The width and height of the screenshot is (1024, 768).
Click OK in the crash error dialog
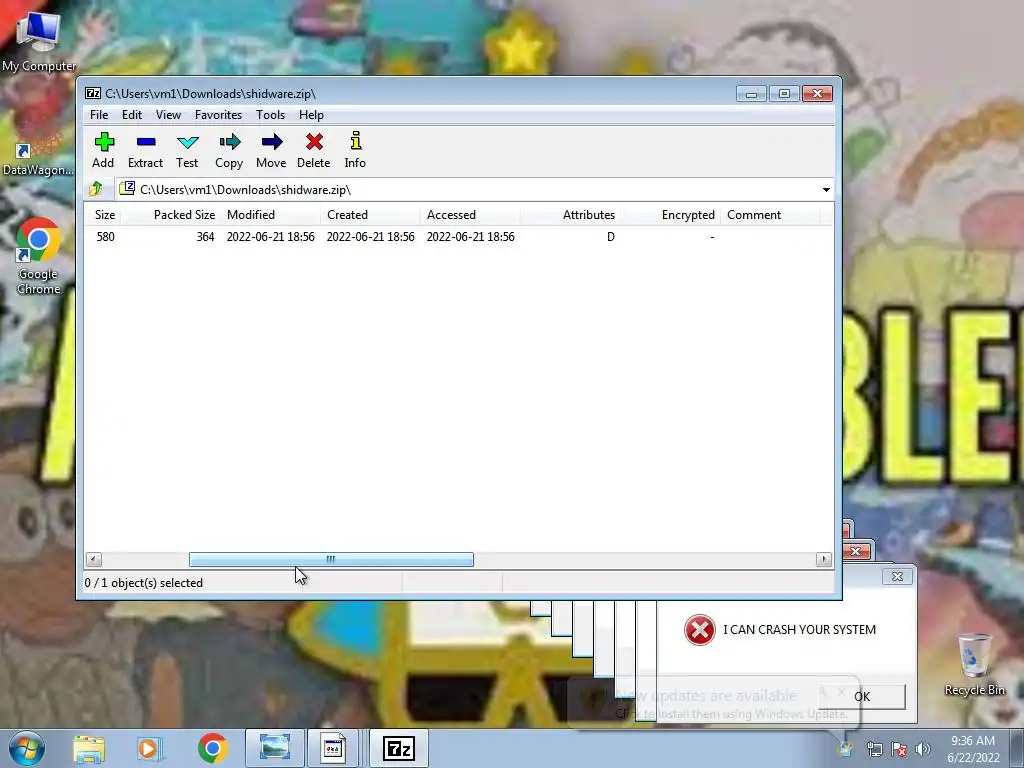[x=862, y=697]
